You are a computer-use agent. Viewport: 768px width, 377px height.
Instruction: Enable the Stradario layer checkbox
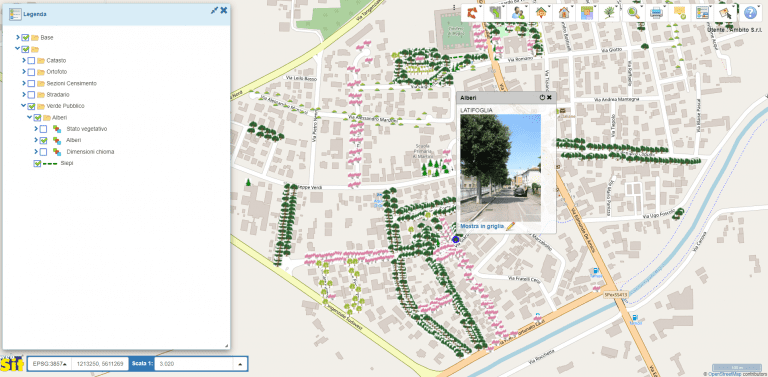[x=31, y=94]
